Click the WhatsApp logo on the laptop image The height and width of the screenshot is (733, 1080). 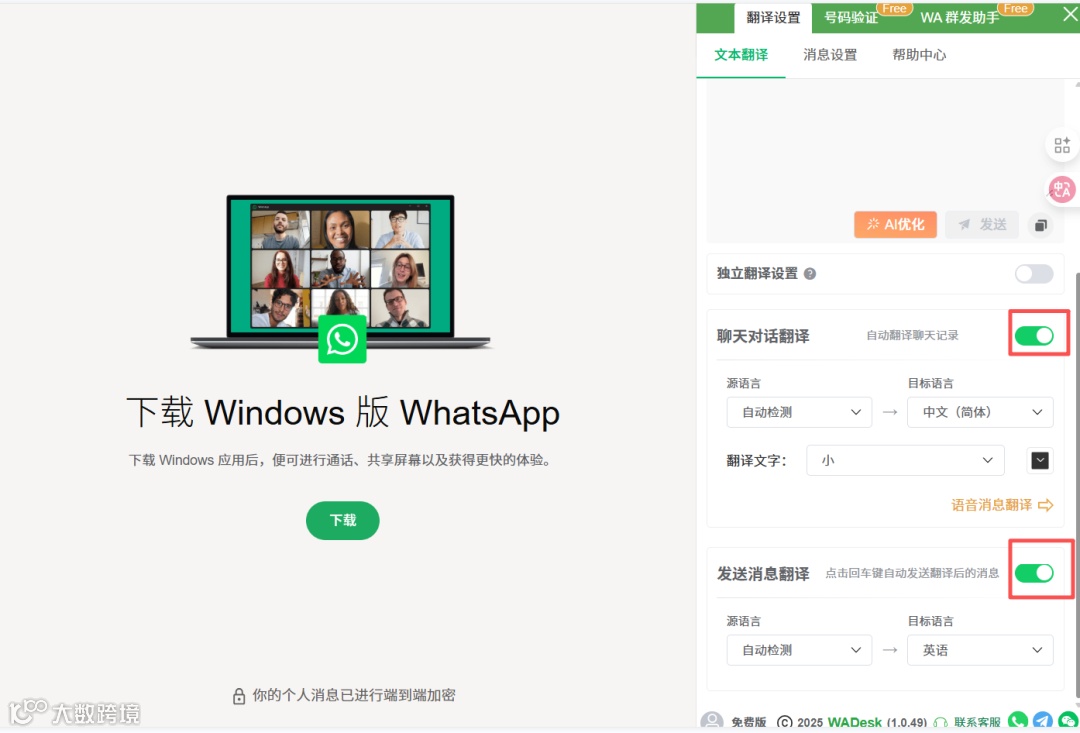pyautogui.click(x=342, y=339)
